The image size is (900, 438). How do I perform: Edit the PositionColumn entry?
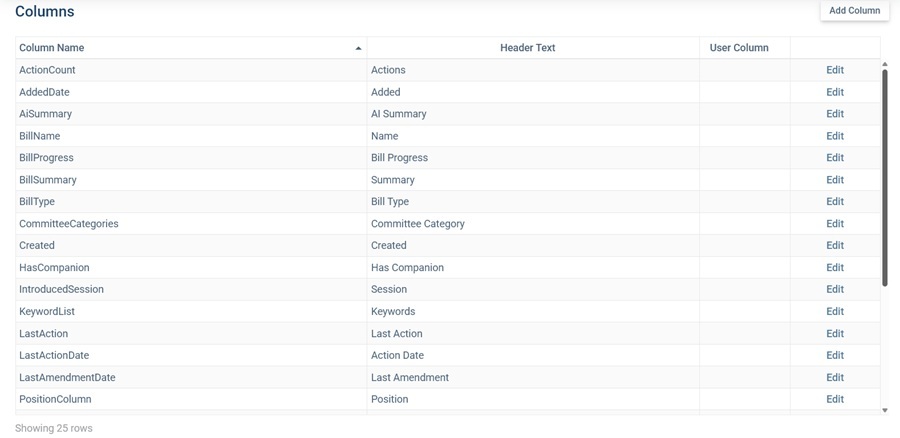(835, 399)
